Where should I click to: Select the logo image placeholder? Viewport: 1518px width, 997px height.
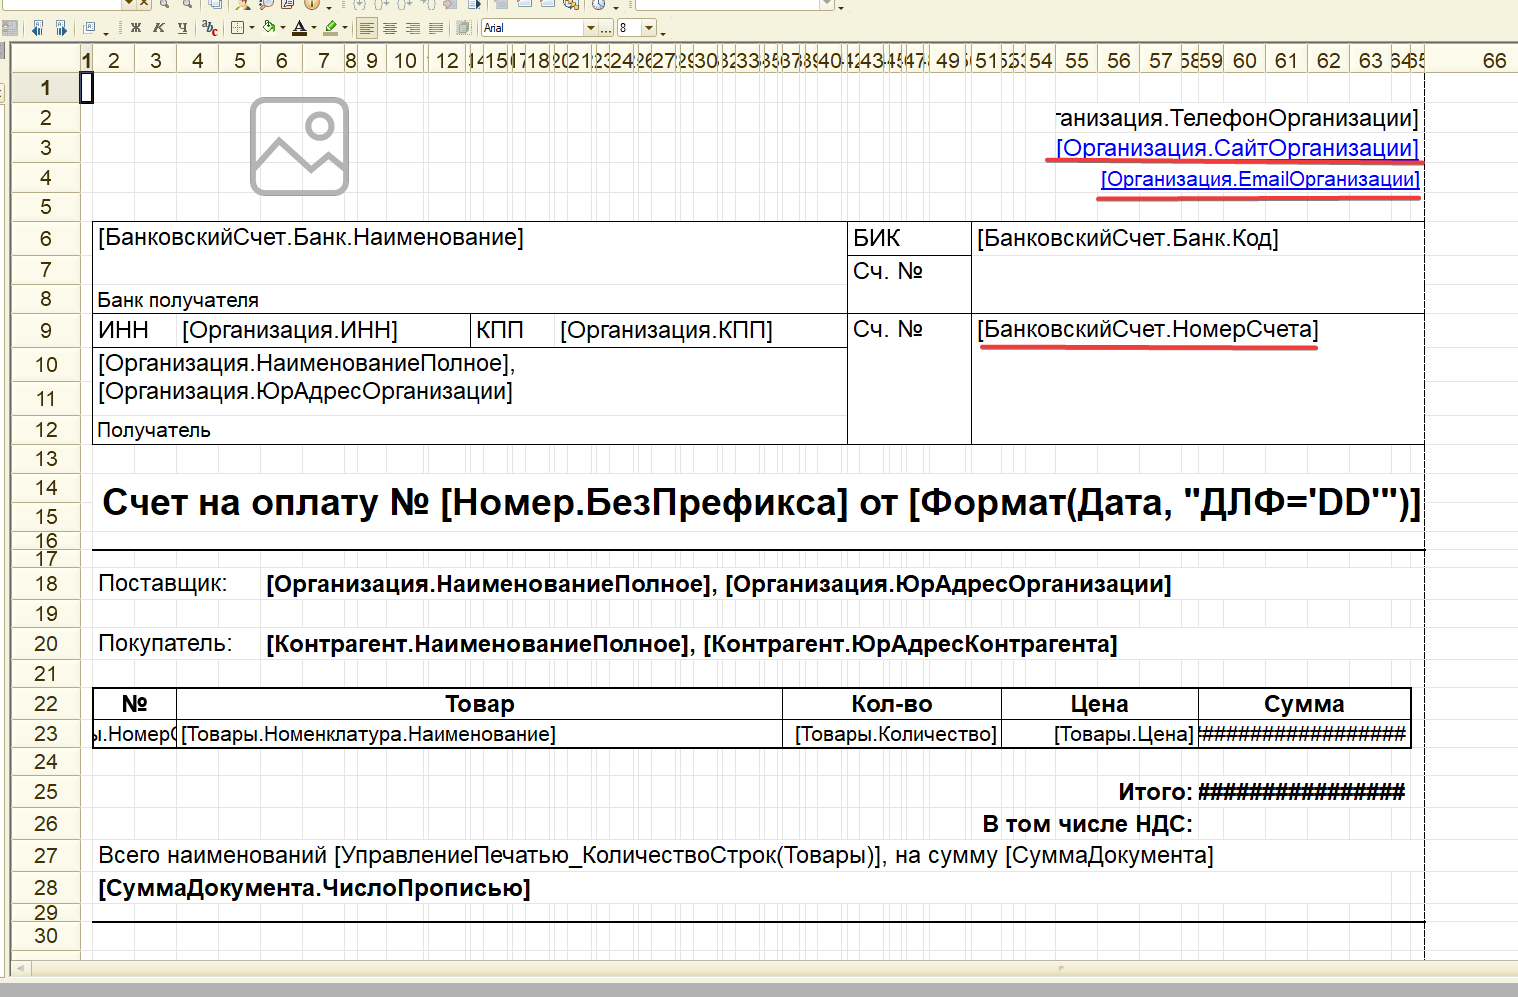tap(299, 146)
